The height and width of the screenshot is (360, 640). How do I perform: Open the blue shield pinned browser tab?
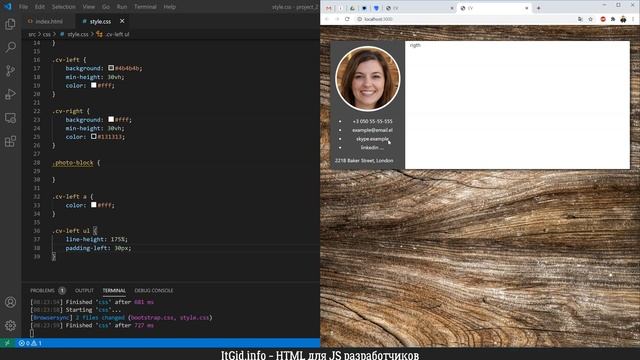point(376,8)
